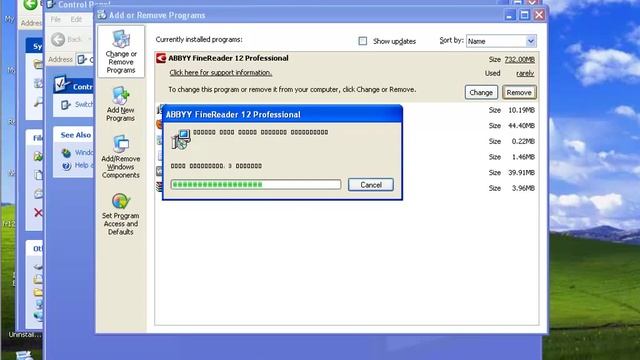640x360 pixels.
Task: Click the 1.46MB size value
Action: click(x=523, y=157)
